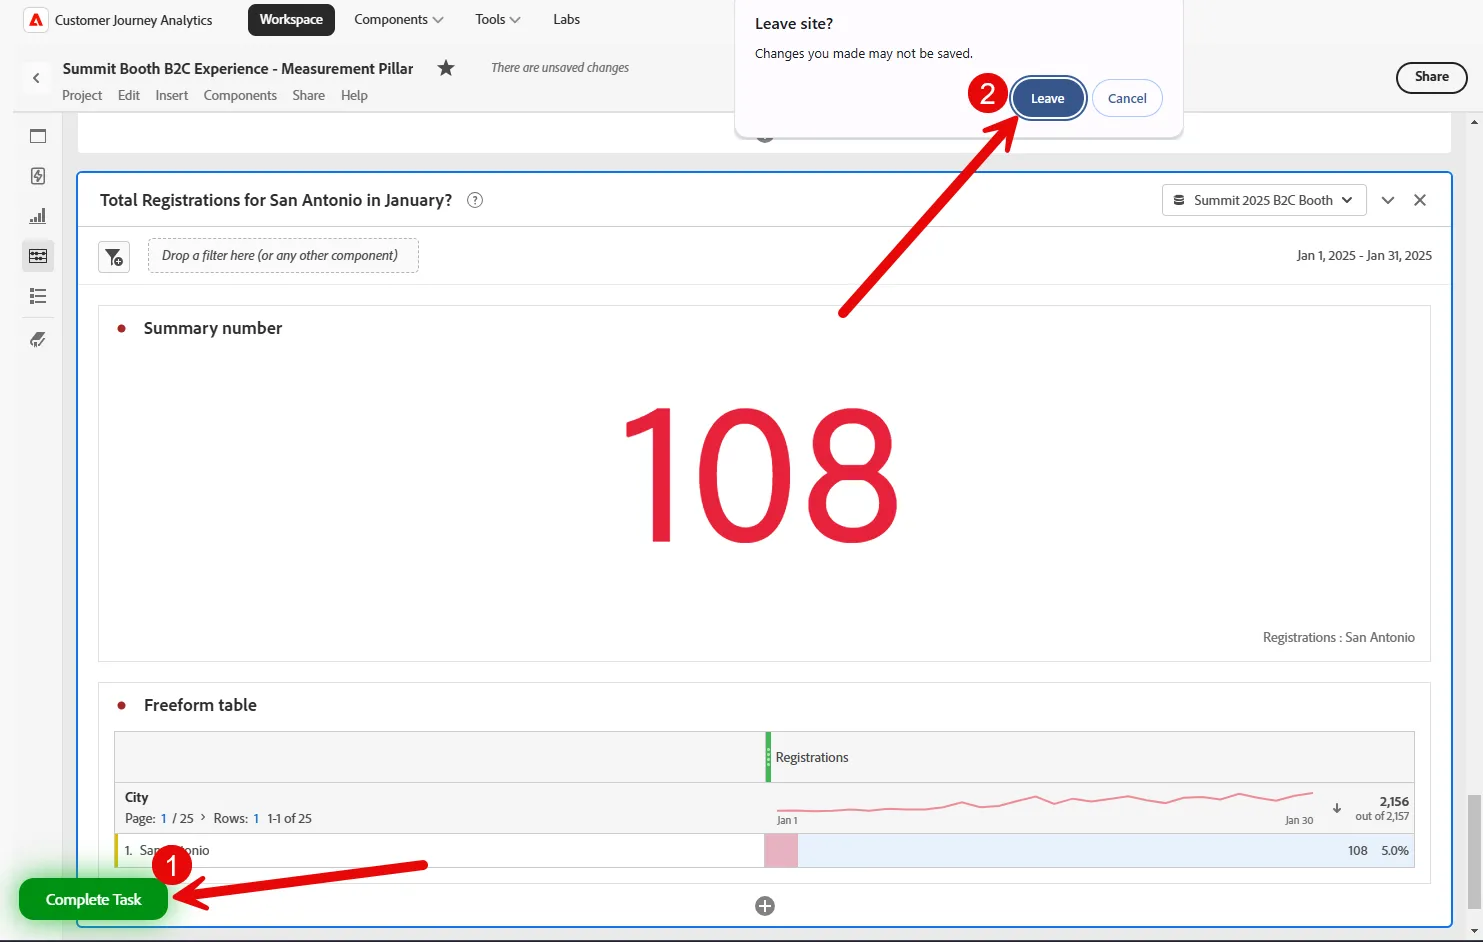Go to next page arrow in table pagination
This screenshot has width=1483, height=942.
(x=203, y=817)
